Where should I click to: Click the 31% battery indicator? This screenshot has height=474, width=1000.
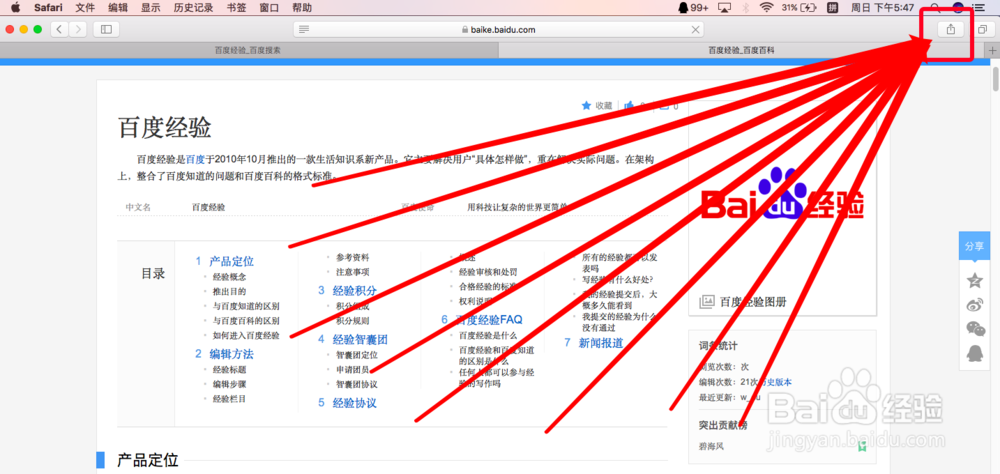[x=800, y=8]
